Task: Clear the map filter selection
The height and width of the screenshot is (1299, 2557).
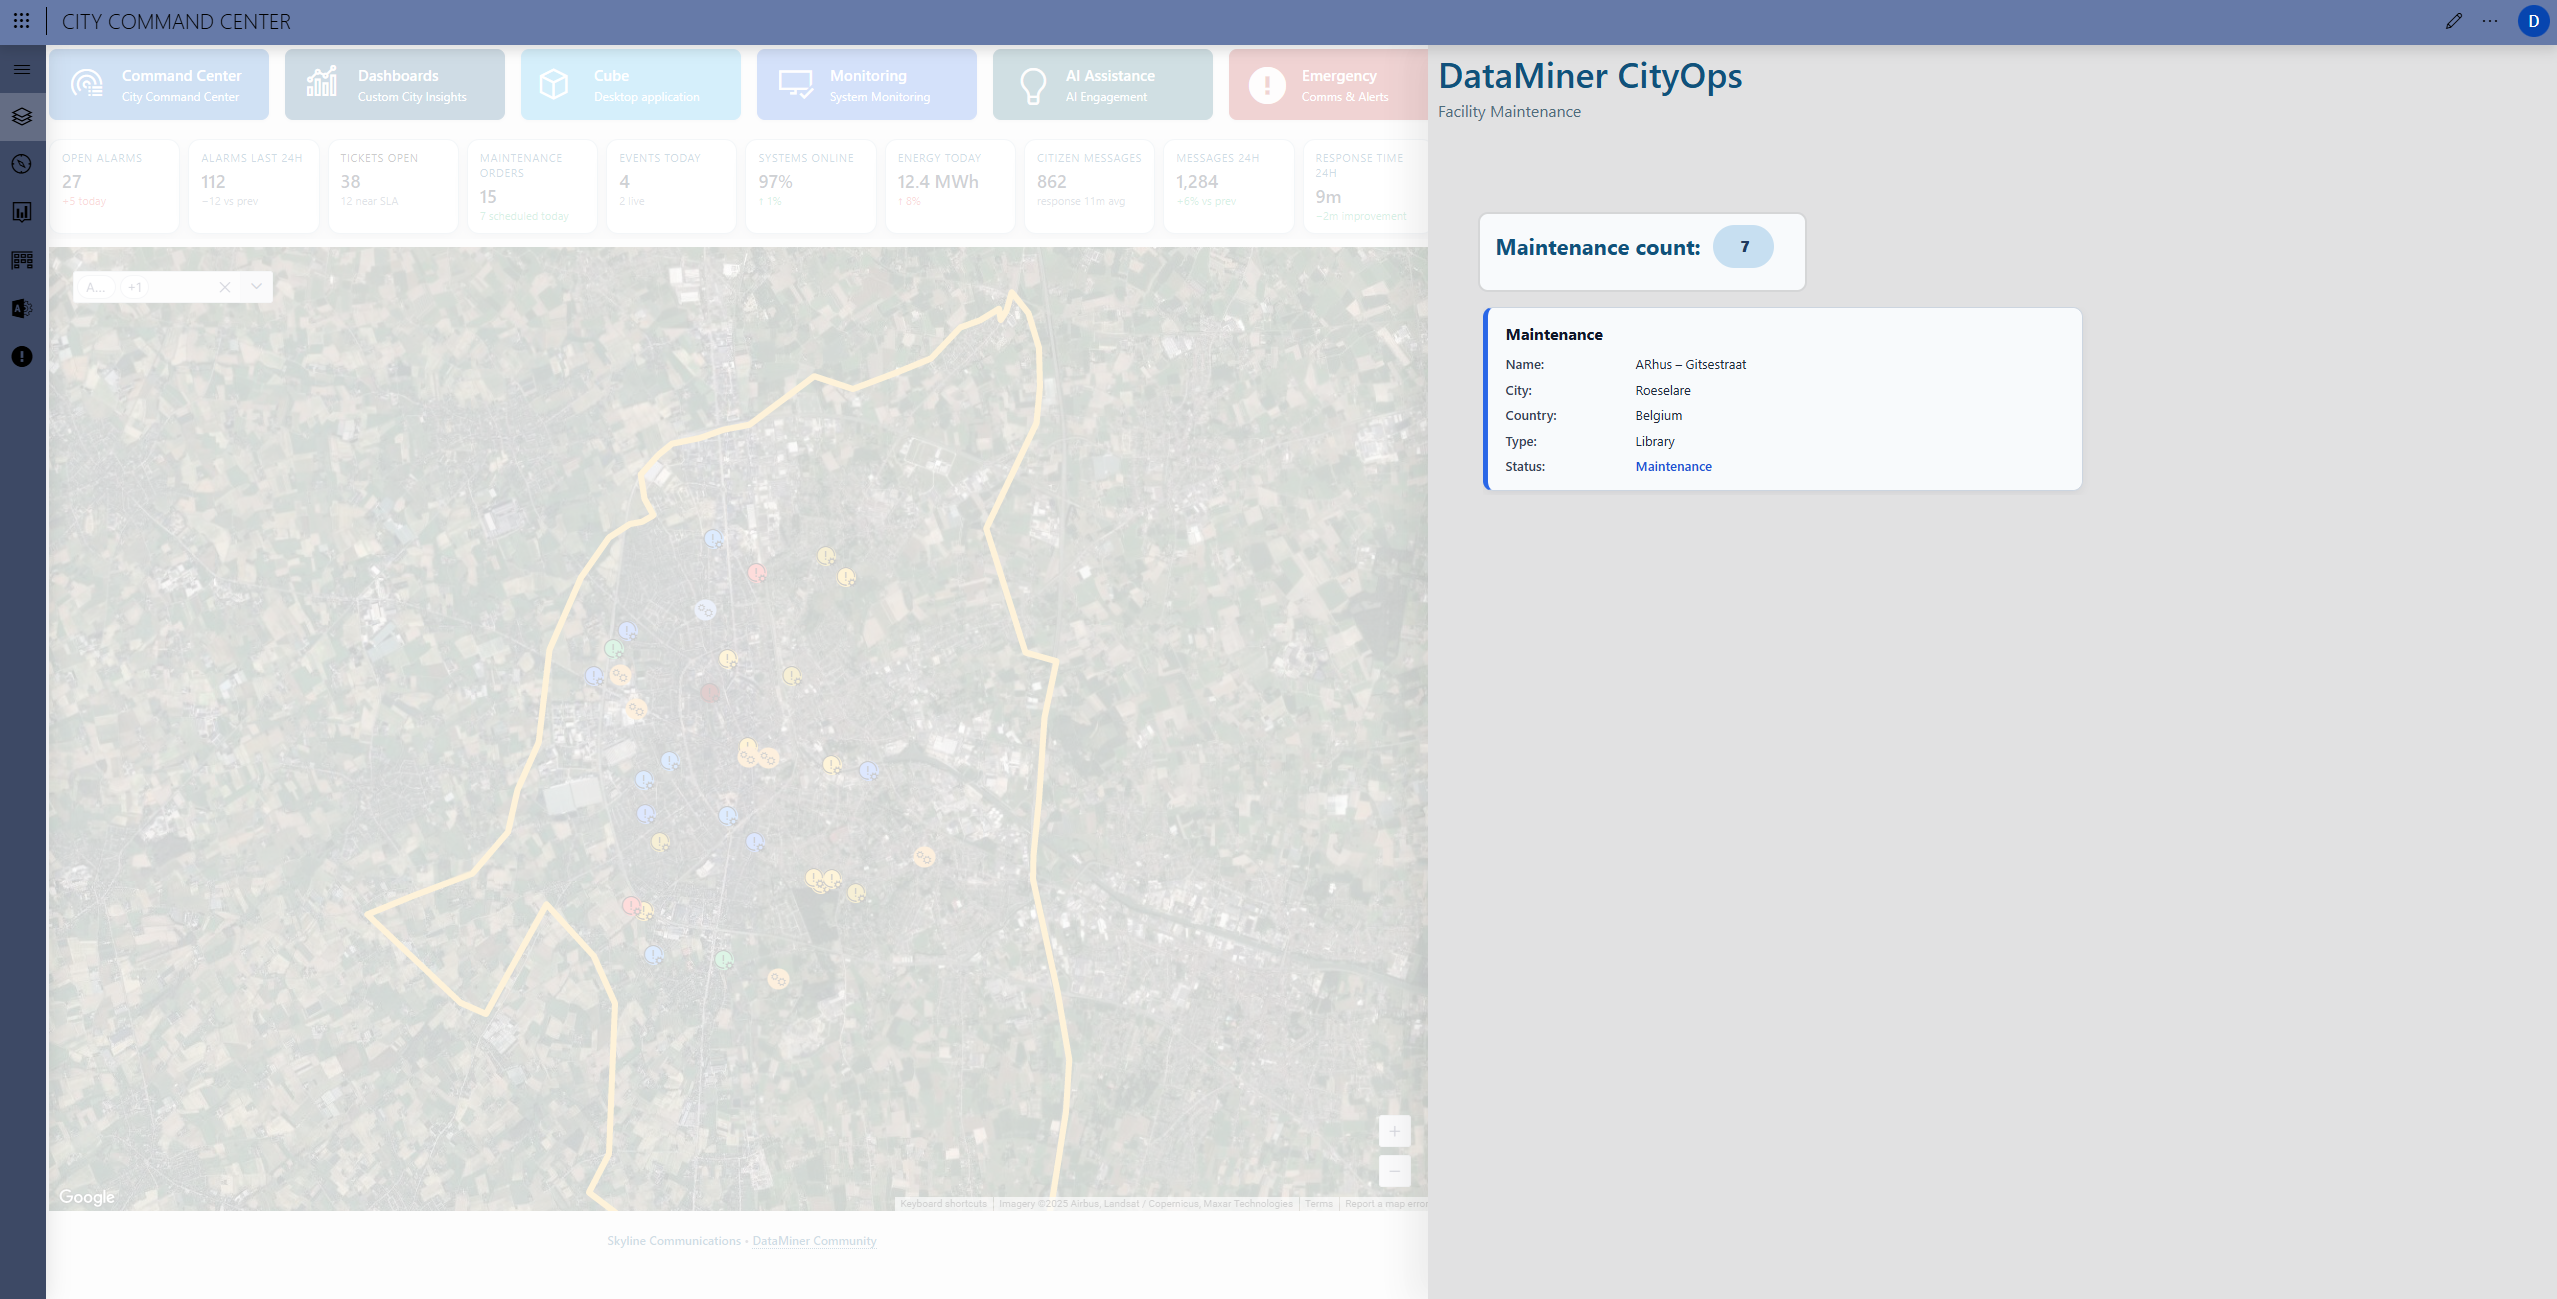Action: (x=225, y=287)
